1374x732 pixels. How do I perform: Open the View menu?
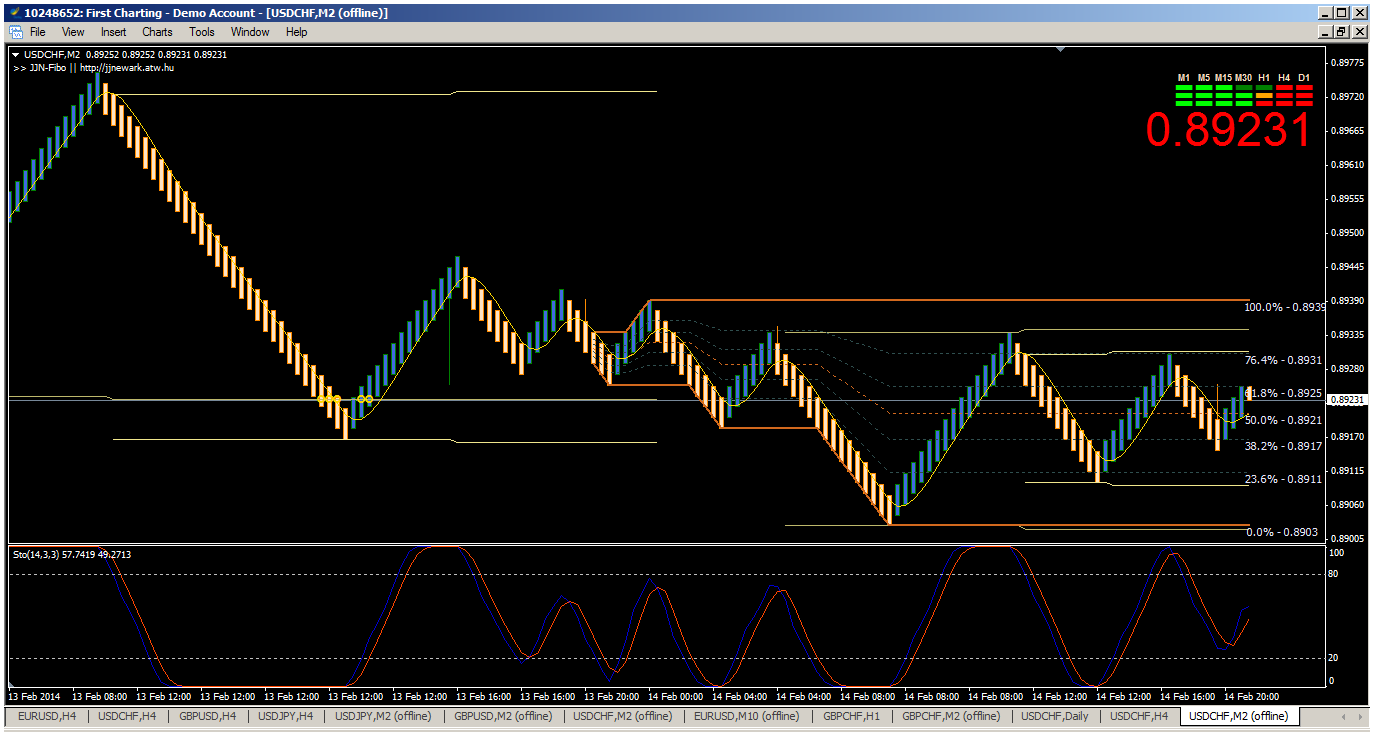[x=73, y=32]
